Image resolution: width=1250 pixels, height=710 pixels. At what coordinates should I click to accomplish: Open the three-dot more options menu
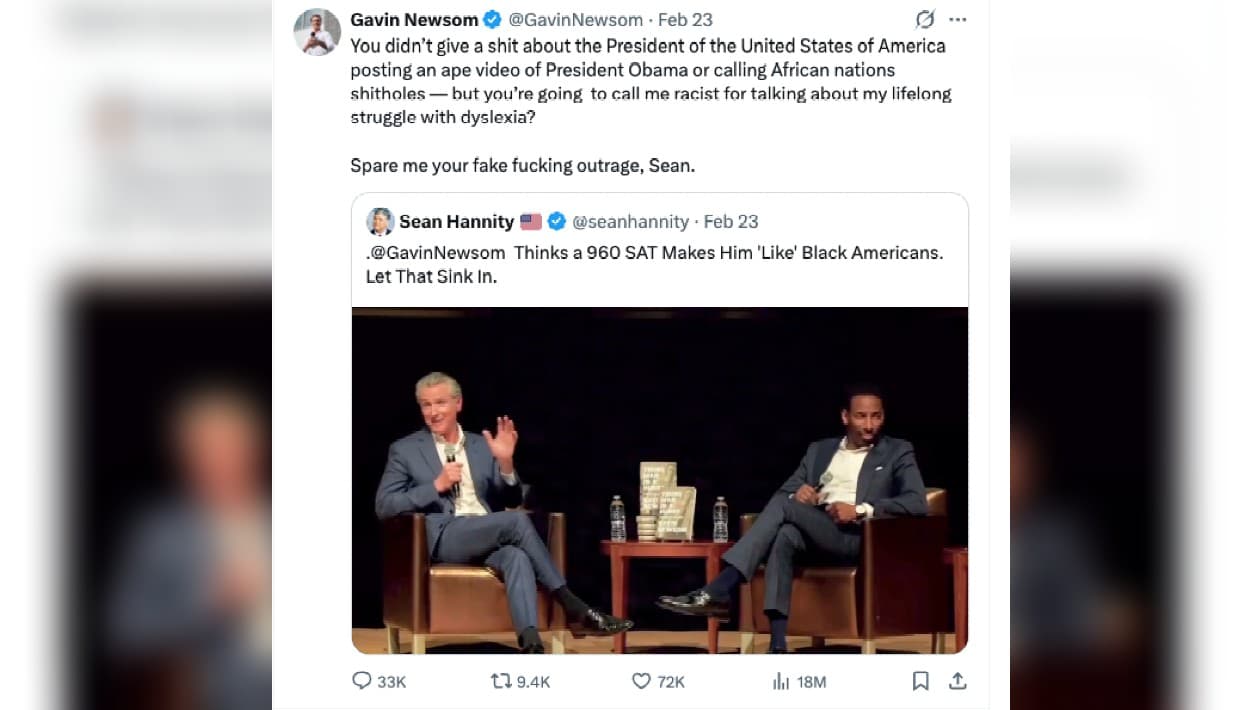pyautogui.click(x=958, y=20)
